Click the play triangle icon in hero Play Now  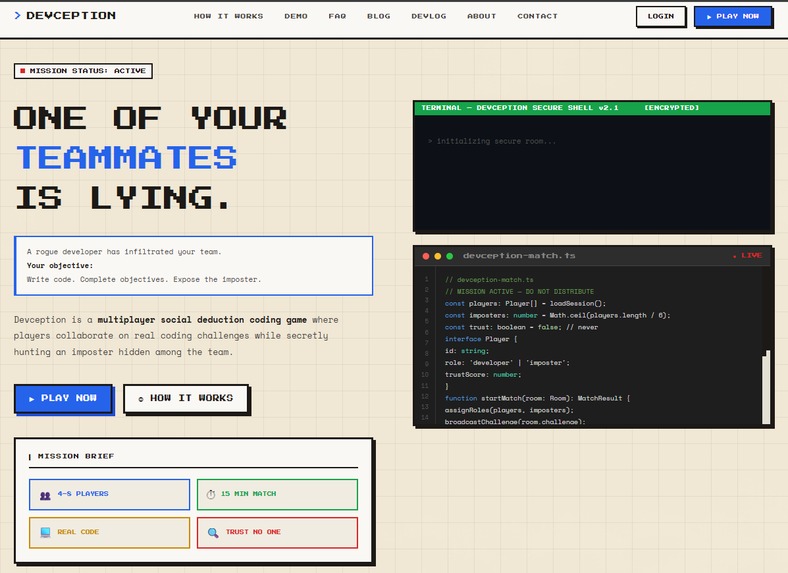click(32, 399)
